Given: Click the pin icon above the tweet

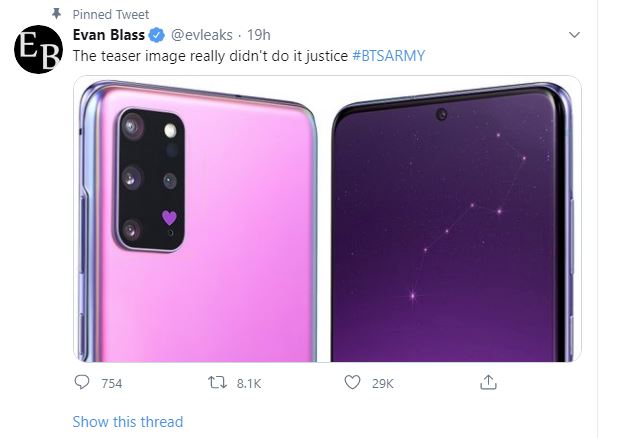Looking at the screenshot, I should point(56,13).
